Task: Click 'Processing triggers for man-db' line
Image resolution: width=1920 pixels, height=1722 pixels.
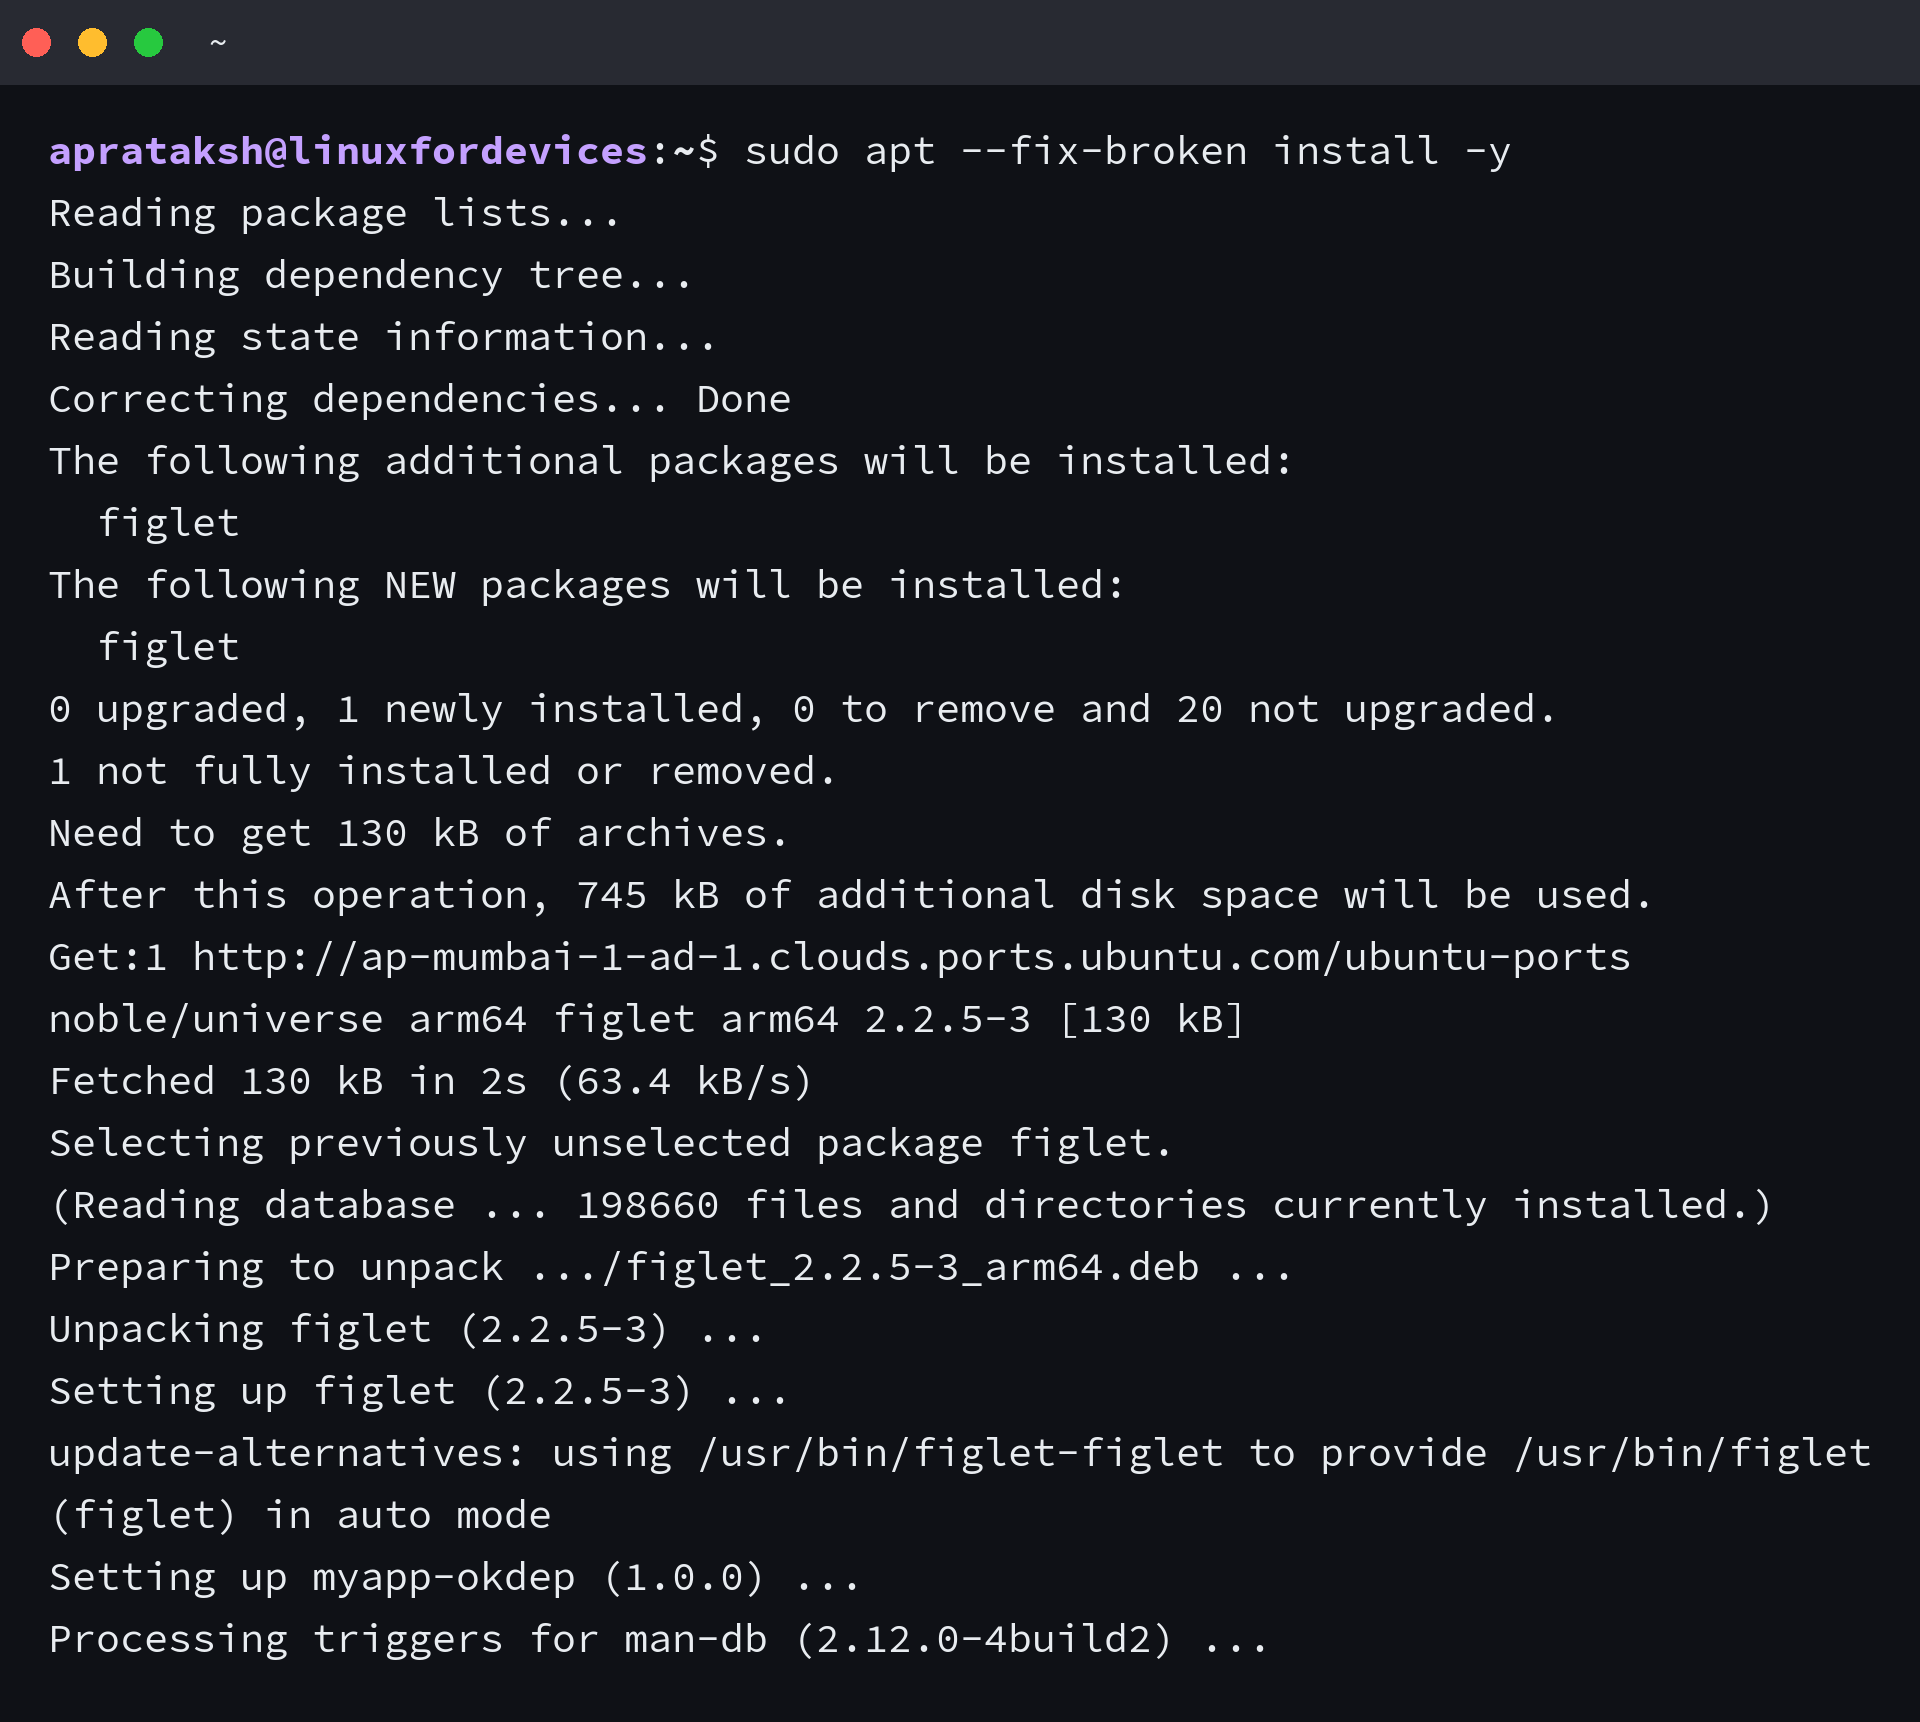Action: coord(659,1640)
